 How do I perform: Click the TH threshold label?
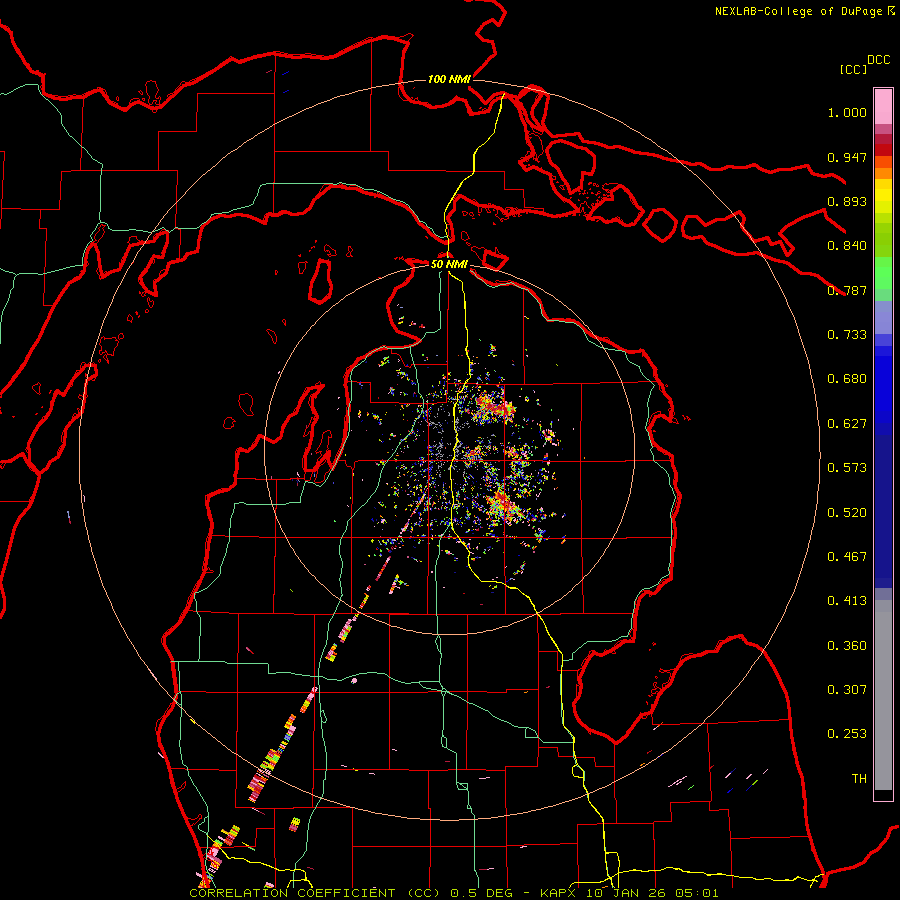[859, 779]
